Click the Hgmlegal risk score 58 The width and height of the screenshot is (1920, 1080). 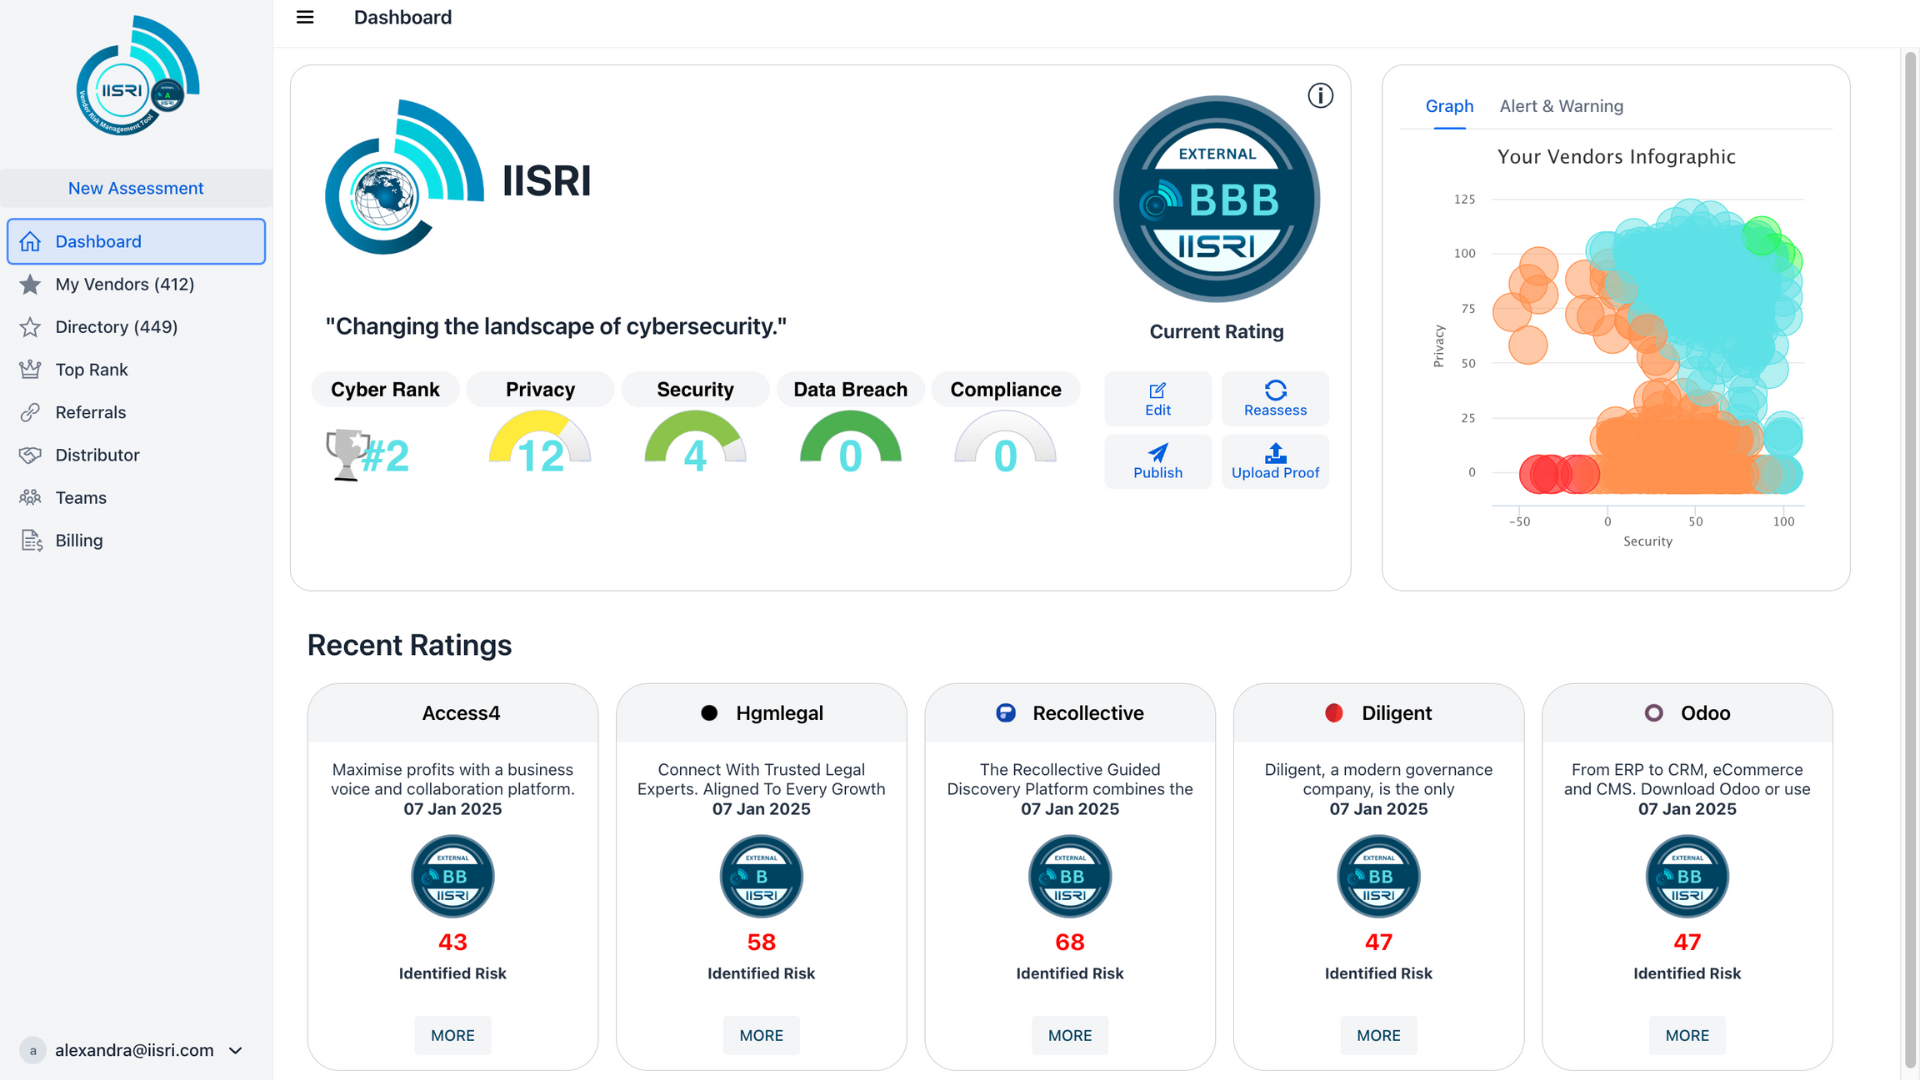point(761,942)
